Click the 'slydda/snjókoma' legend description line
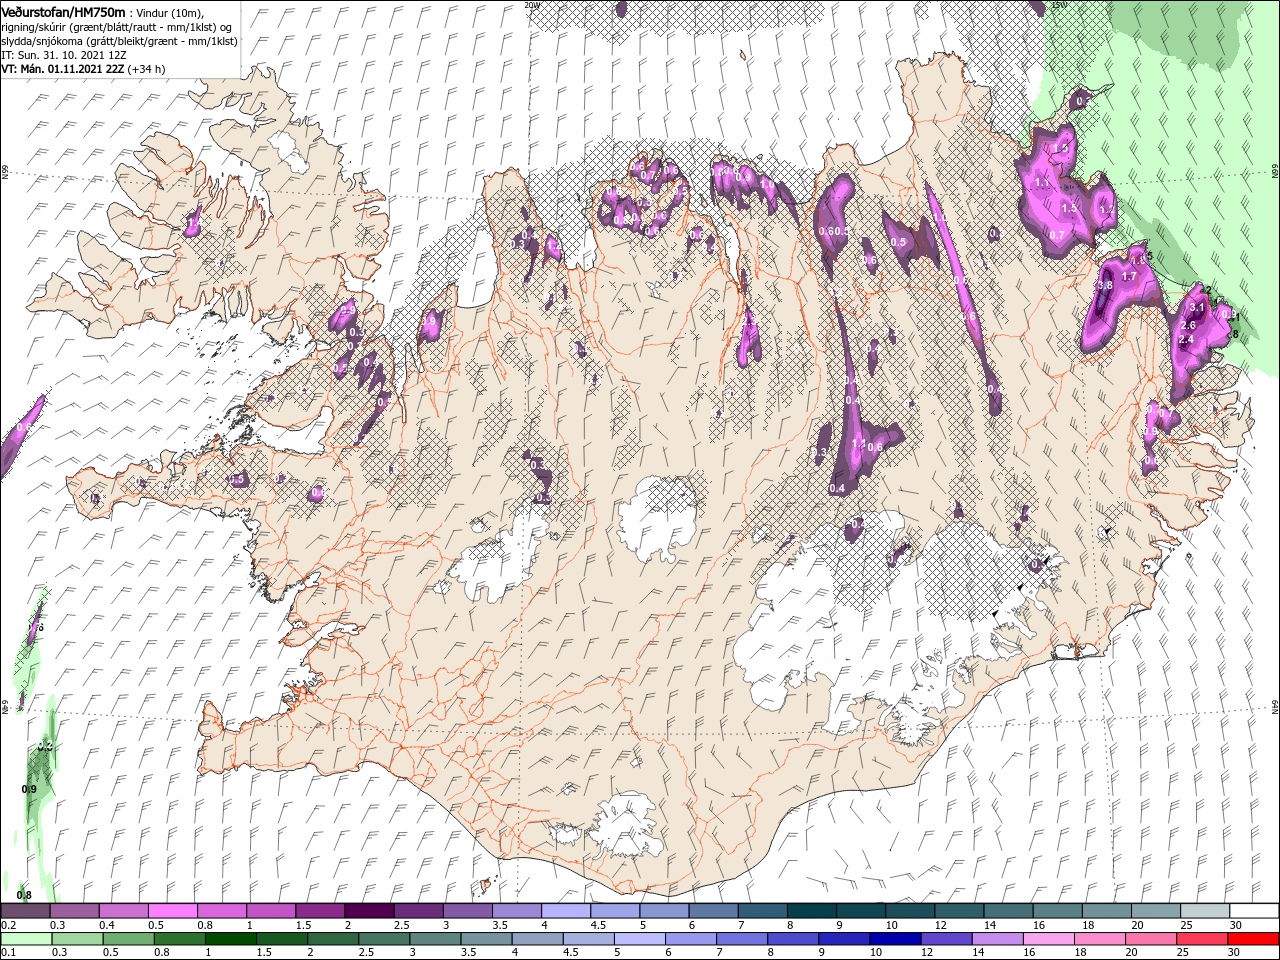 (x=119, y=41)
